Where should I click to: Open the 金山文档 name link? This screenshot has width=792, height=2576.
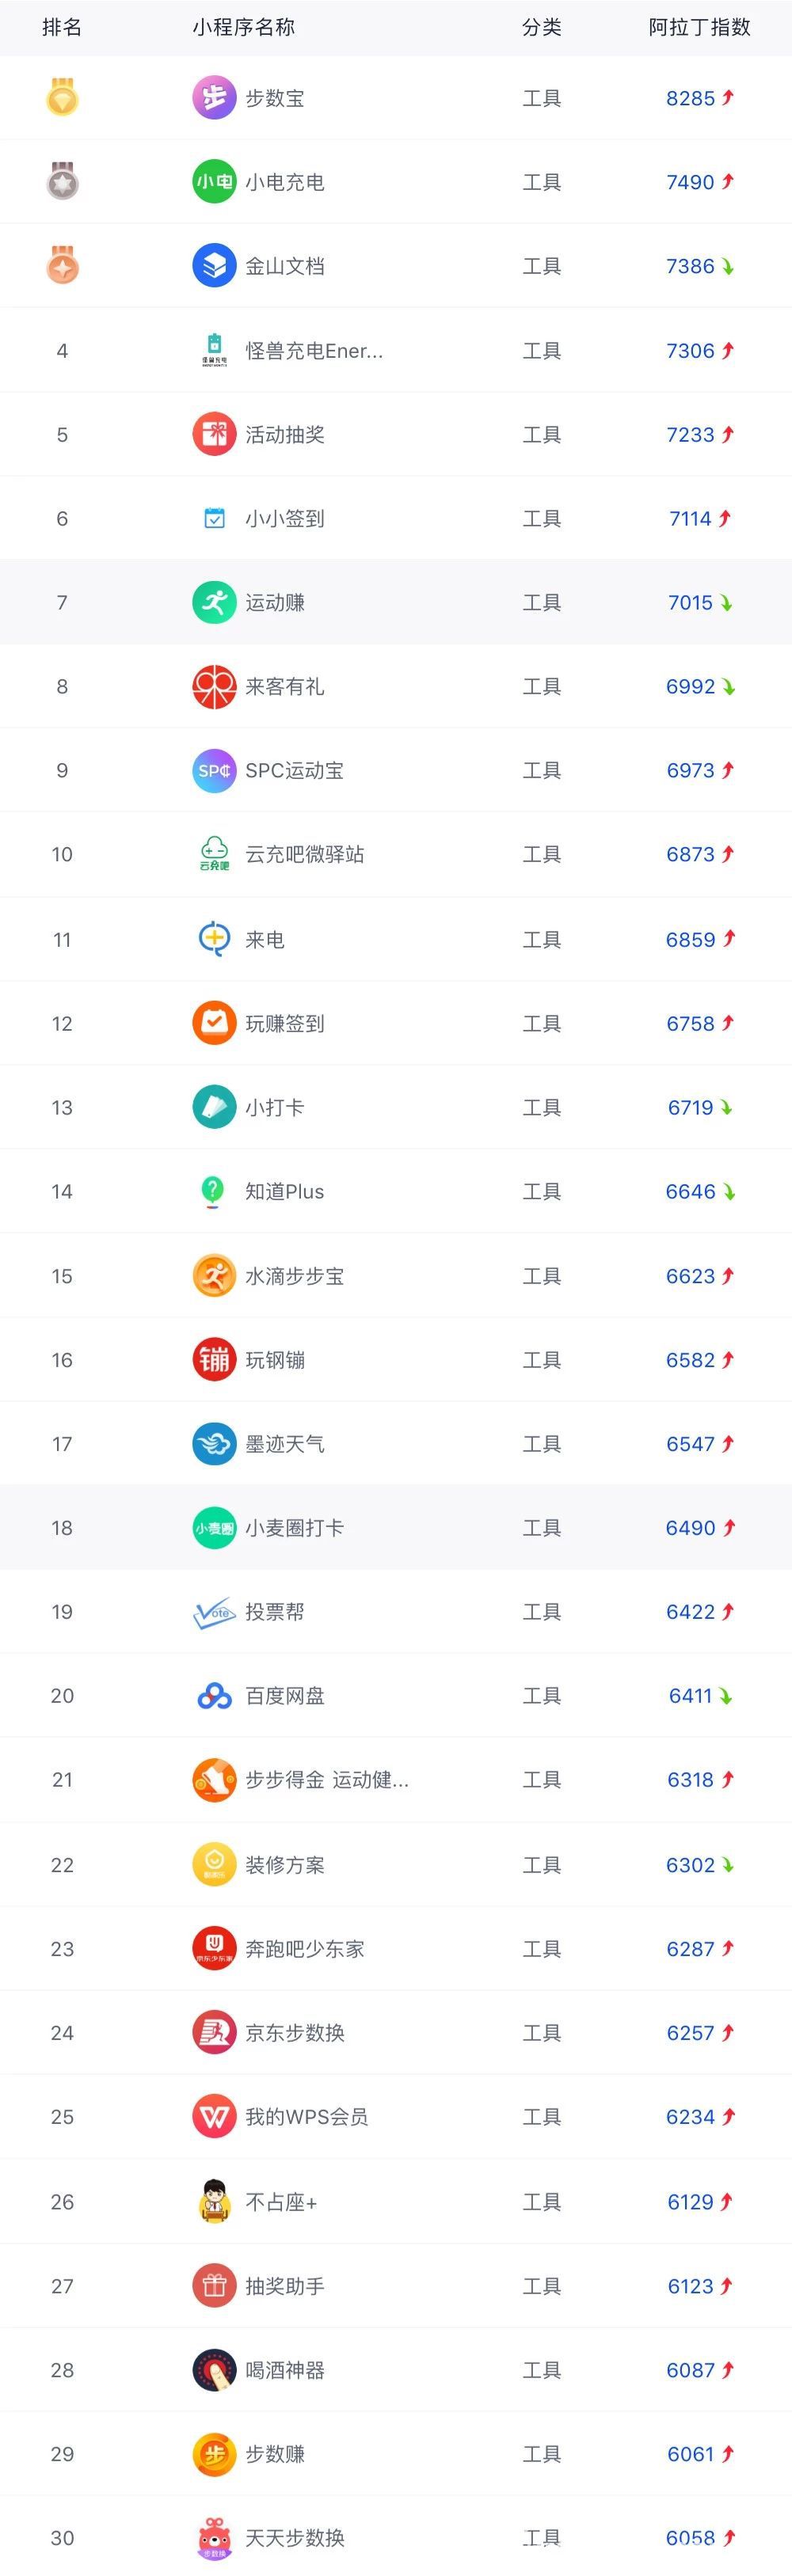click(285, 266)
